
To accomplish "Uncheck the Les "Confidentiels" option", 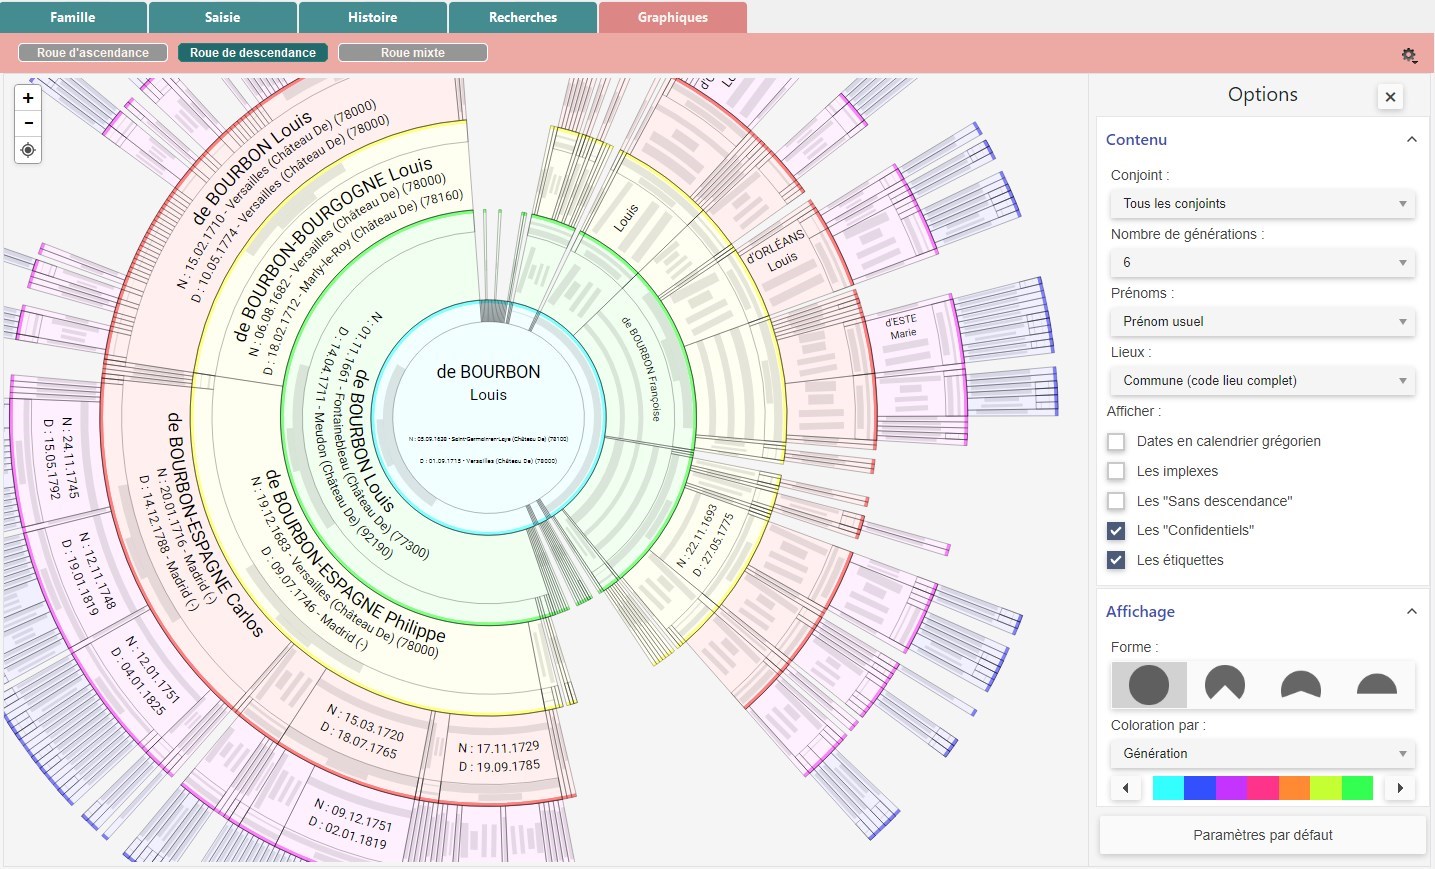I will pos(1116,530).
